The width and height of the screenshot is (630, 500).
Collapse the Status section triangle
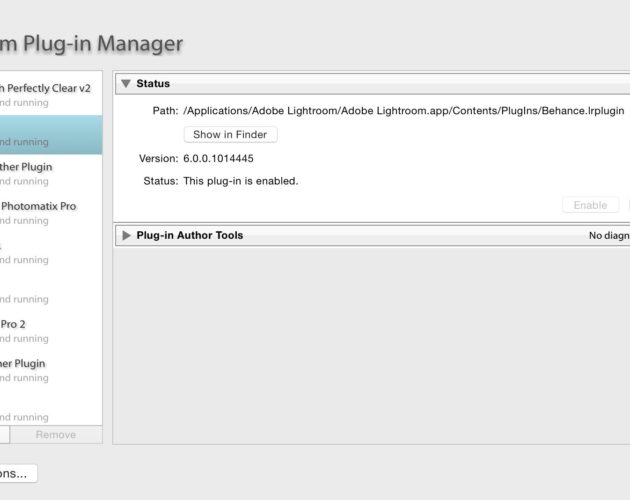click(126, 84)
